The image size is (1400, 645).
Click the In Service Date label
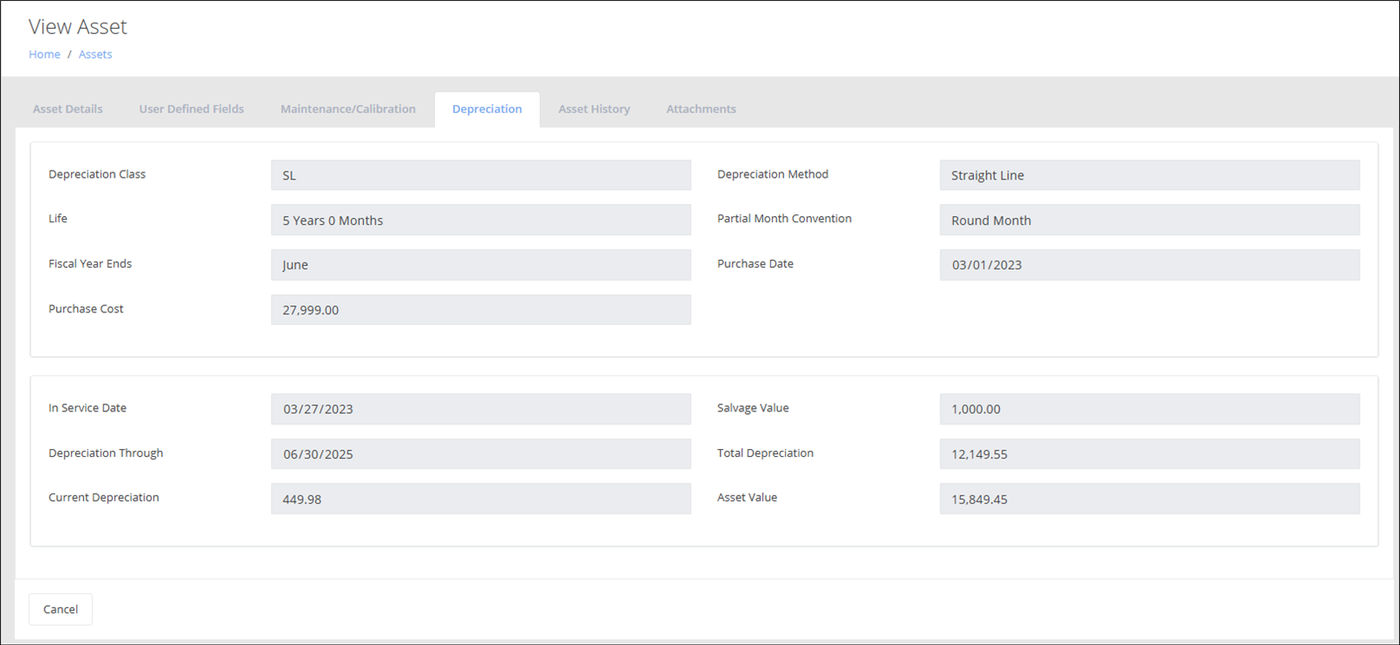[87, 408]
